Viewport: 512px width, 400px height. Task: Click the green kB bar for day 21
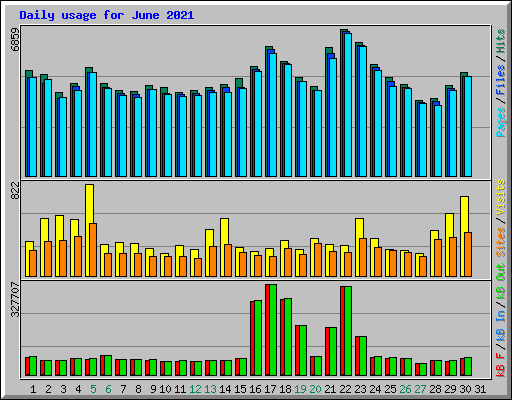(333, 352)
